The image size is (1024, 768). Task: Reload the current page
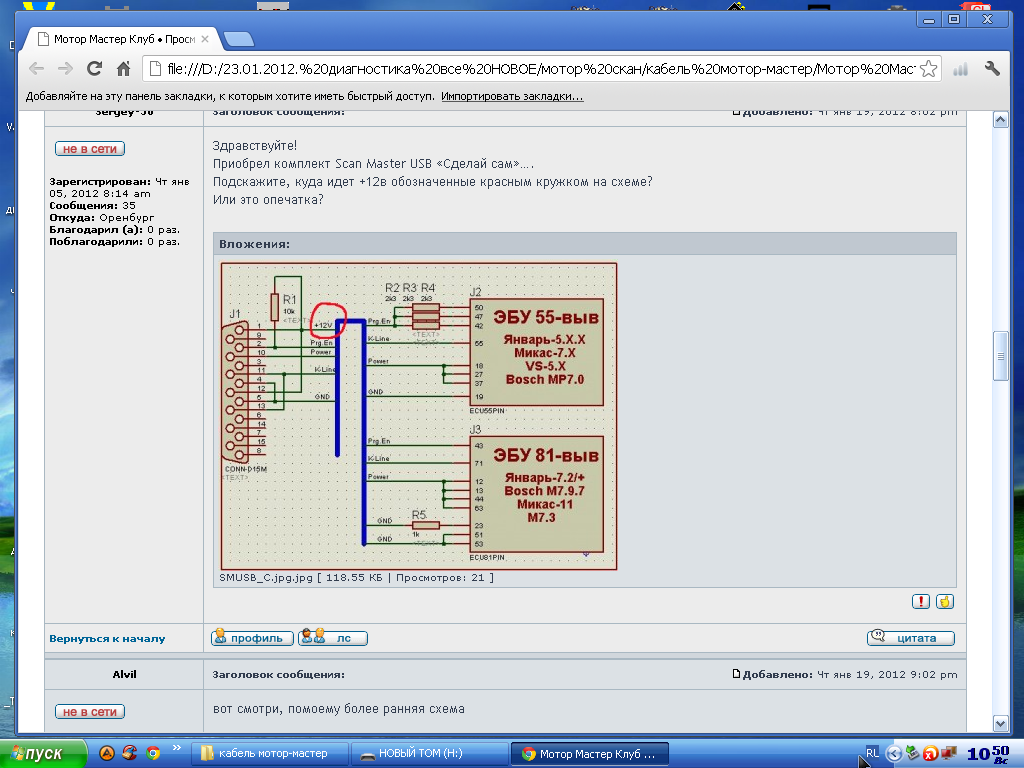(x=95, y=69)
